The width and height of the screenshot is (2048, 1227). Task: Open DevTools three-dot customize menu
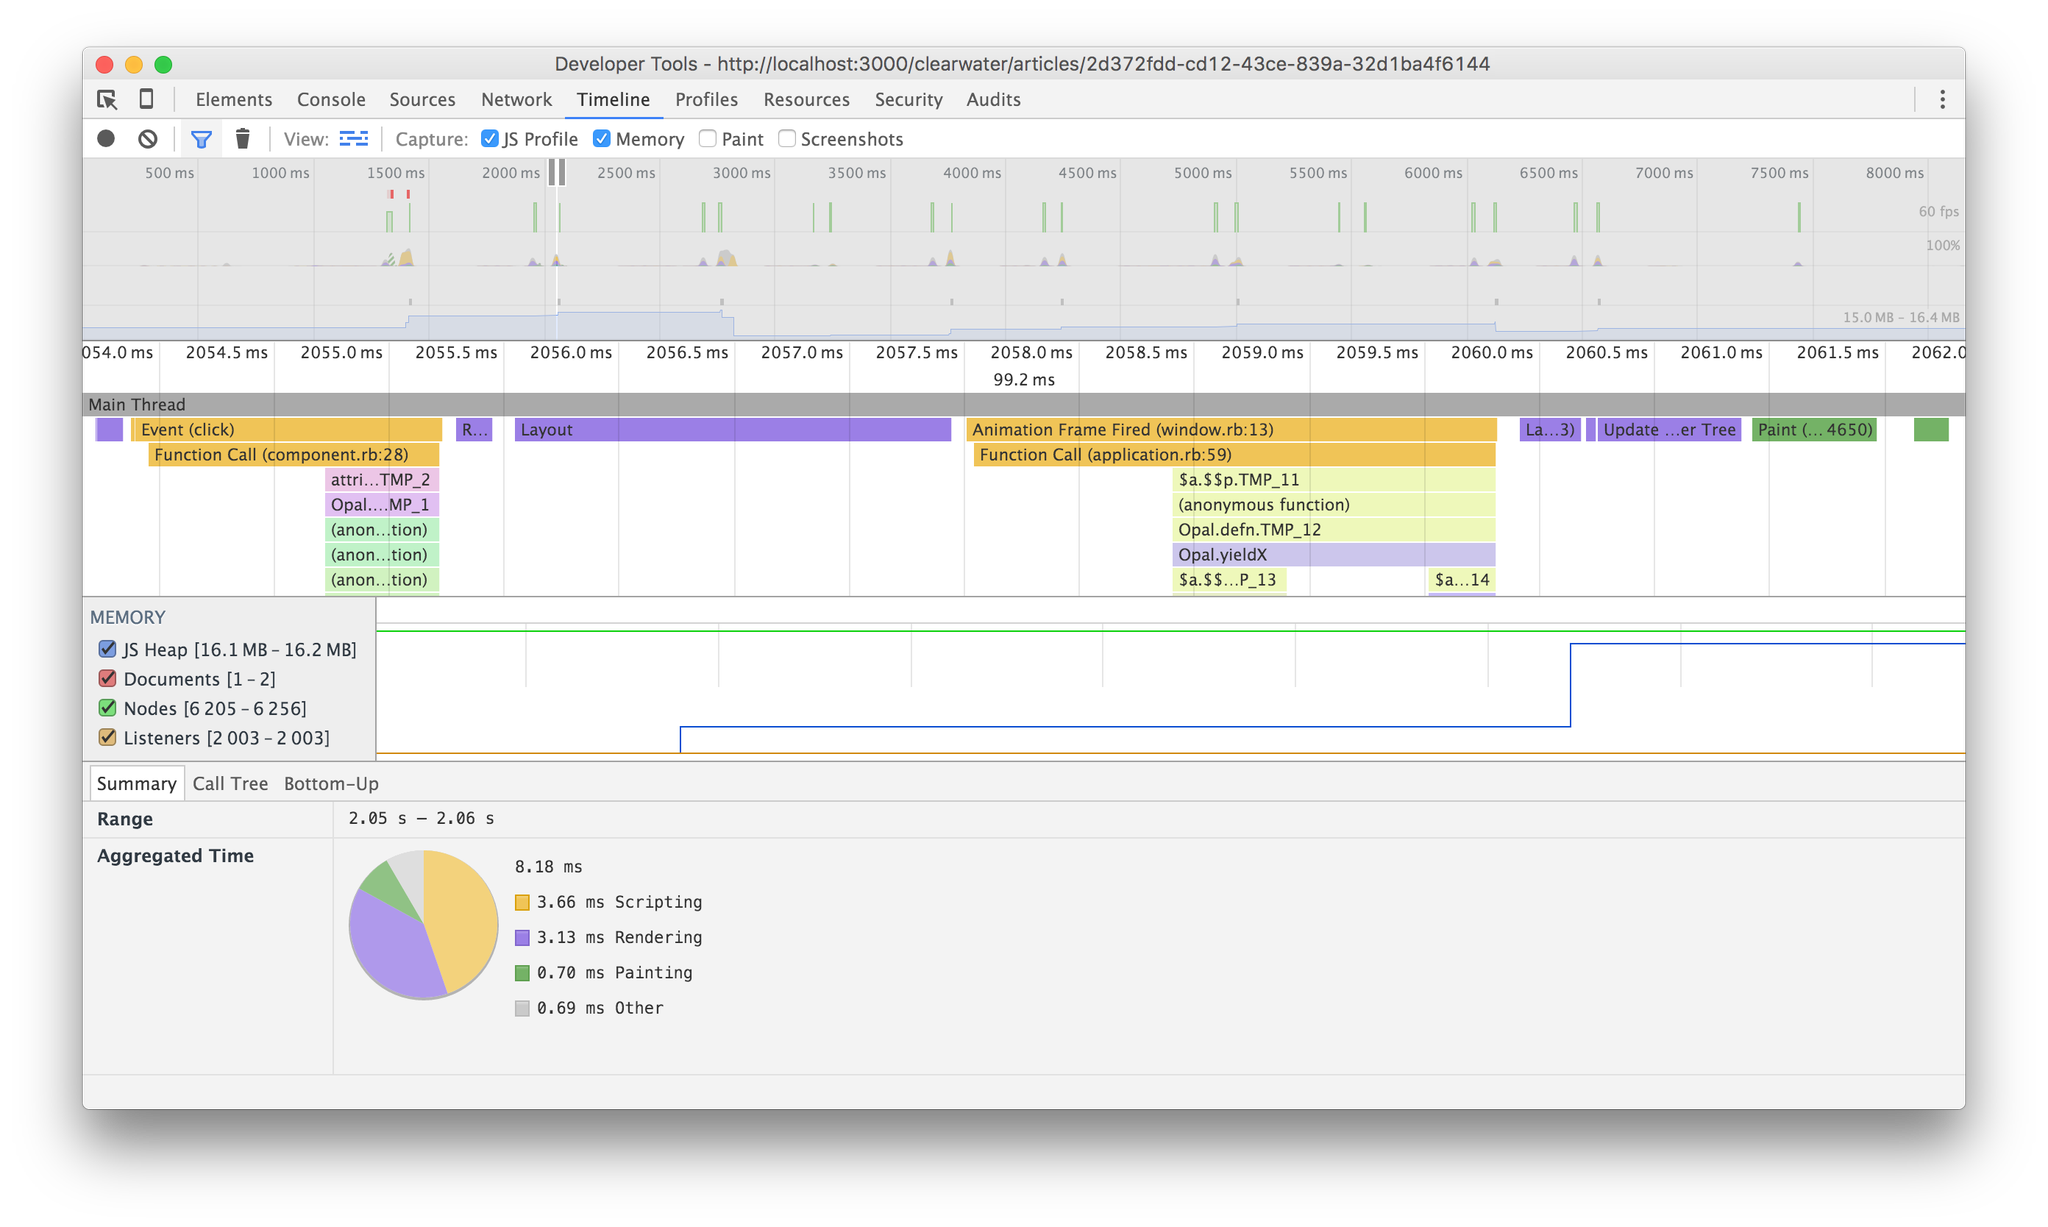1942,99
